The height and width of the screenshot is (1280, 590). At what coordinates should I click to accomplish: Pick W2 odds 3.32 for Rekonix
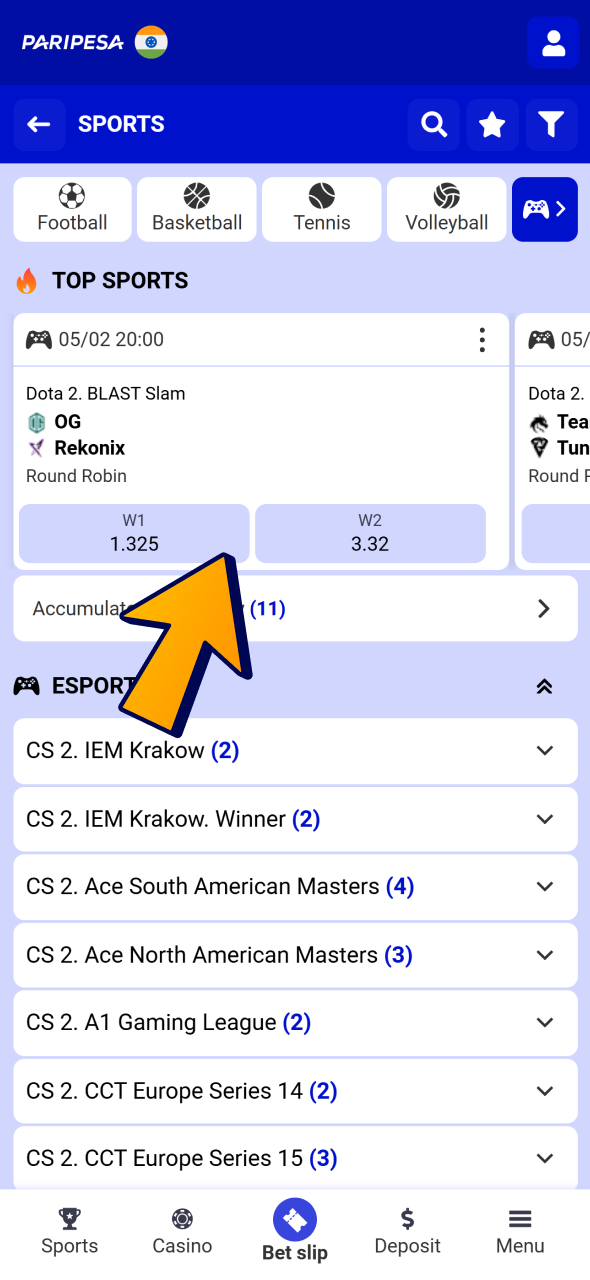370,533
